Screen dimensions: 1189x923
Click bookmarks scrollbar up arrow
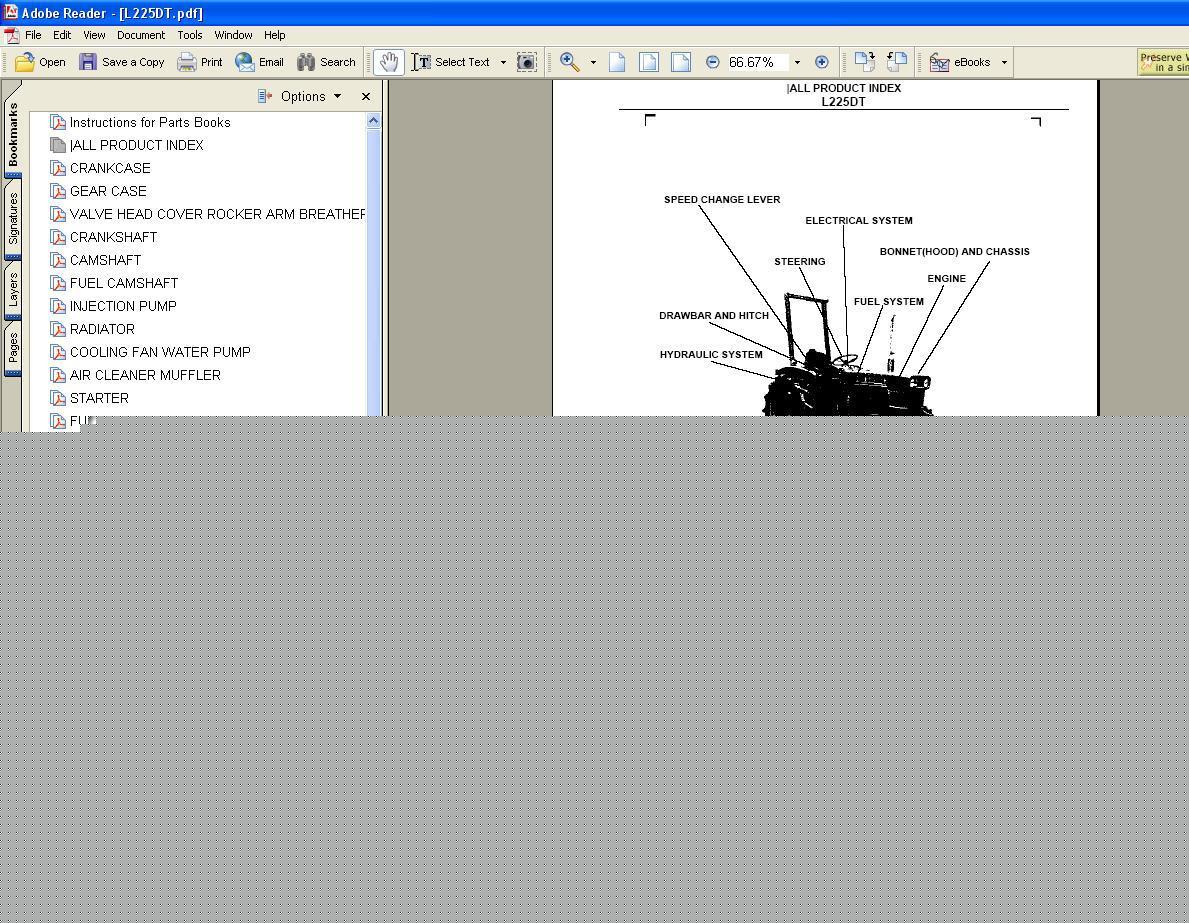373,121
